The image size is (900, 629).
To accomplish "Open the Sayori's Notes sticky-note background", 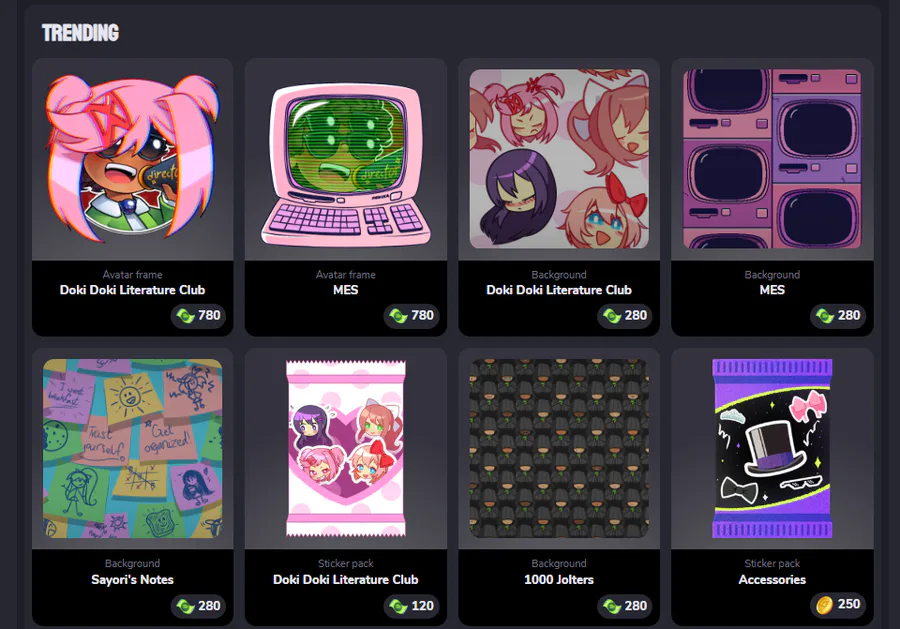I will coord(133,448).
